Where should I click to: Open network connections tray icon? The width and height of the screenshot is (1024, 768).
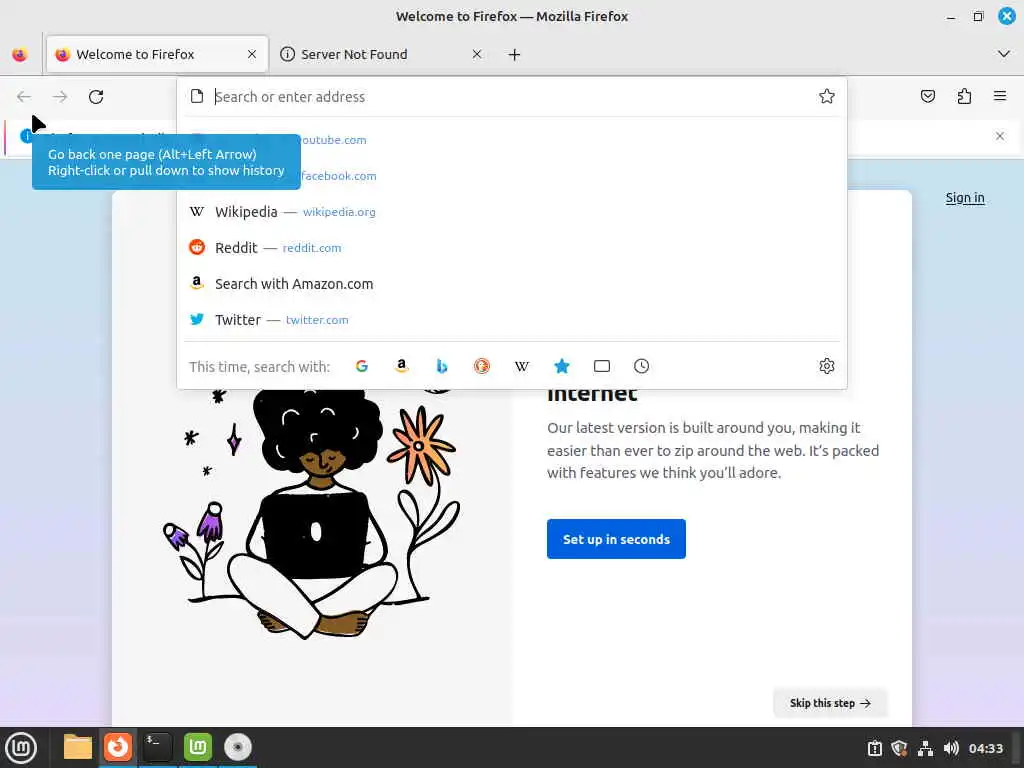(925, 748)
